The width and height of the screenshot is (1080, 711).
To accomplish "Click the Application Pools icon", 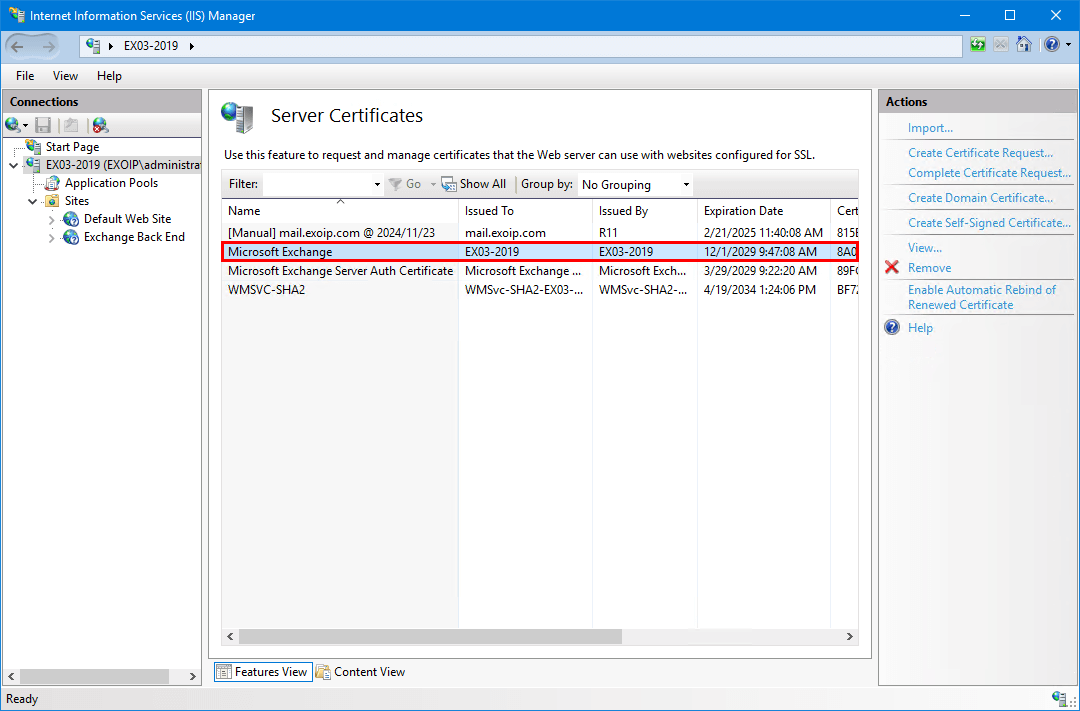I will point(52,183).
